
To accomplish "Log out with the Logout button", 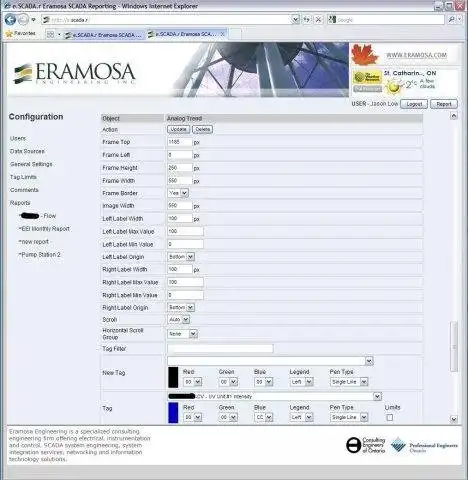I will [x=414, y=104].
